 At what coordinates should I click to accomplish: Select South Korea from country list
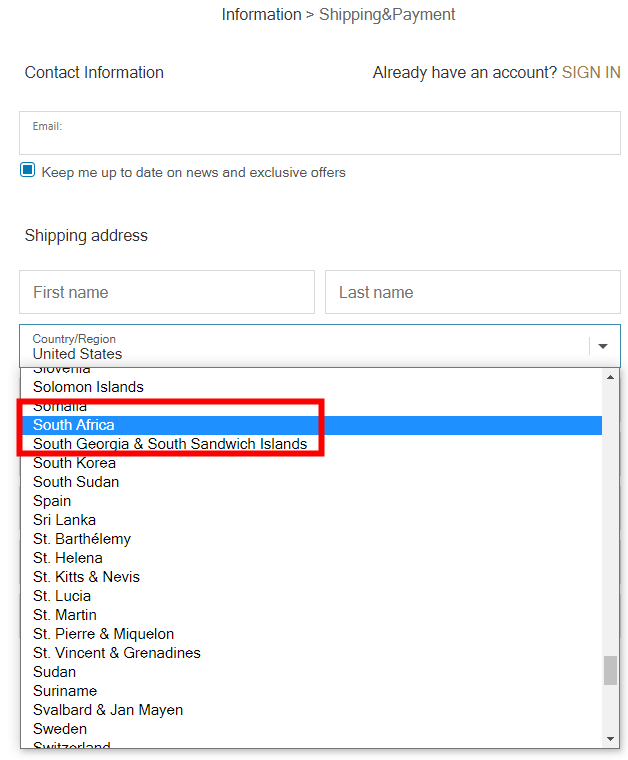74,463
